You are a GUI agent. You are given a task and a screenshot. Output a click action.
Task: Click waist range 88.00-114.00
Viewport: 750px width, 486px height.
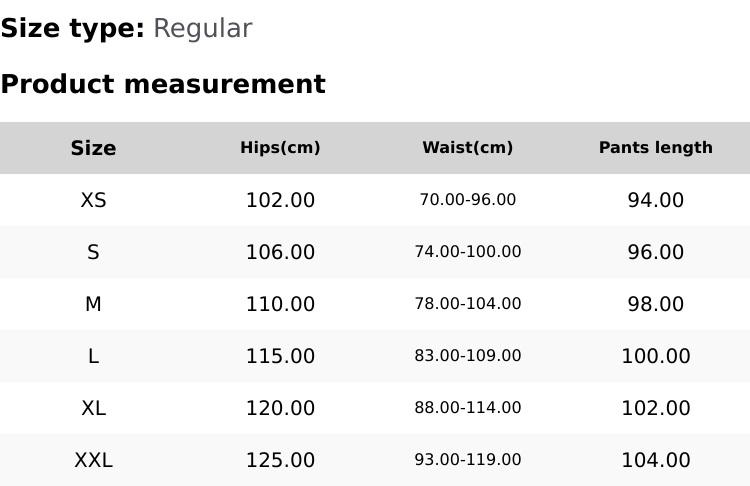[467, 408]
